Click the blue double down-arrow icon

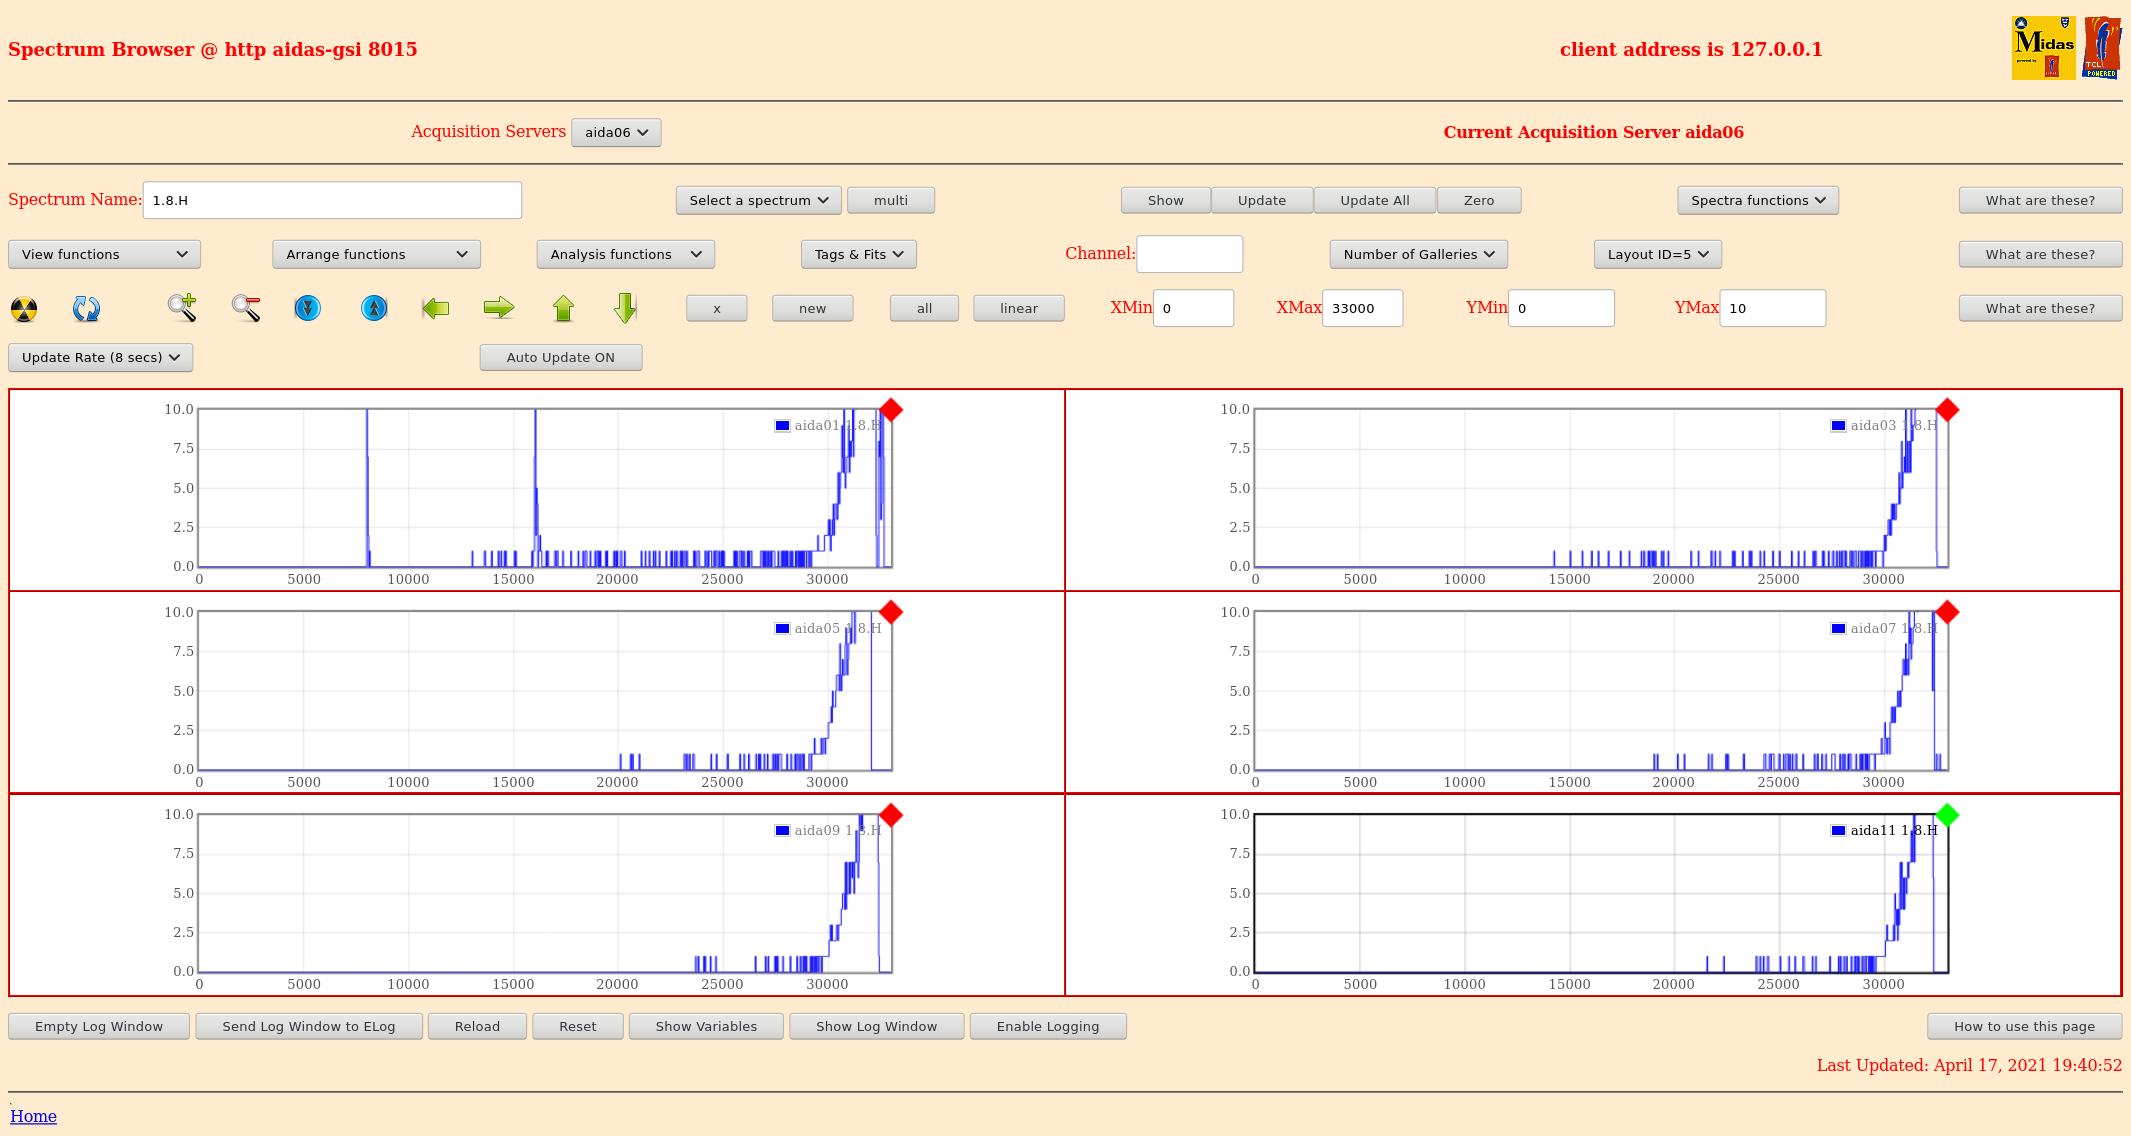click(308, 308)
